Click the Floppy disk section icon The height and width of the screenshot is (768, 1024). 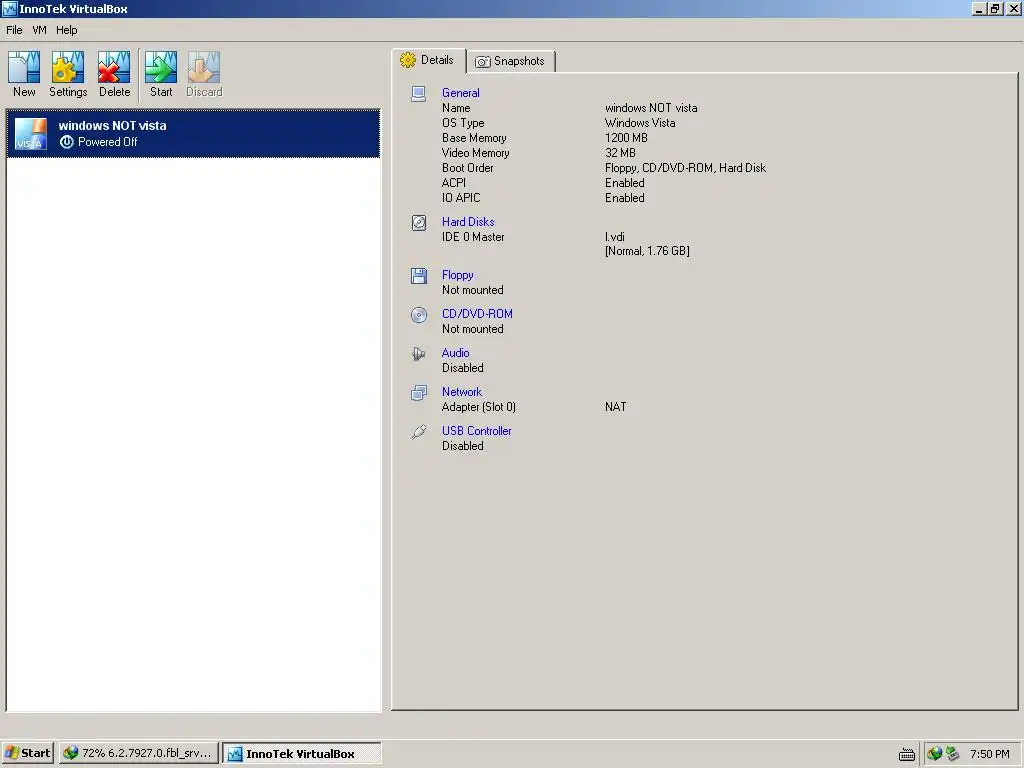(x=419, y=276)
